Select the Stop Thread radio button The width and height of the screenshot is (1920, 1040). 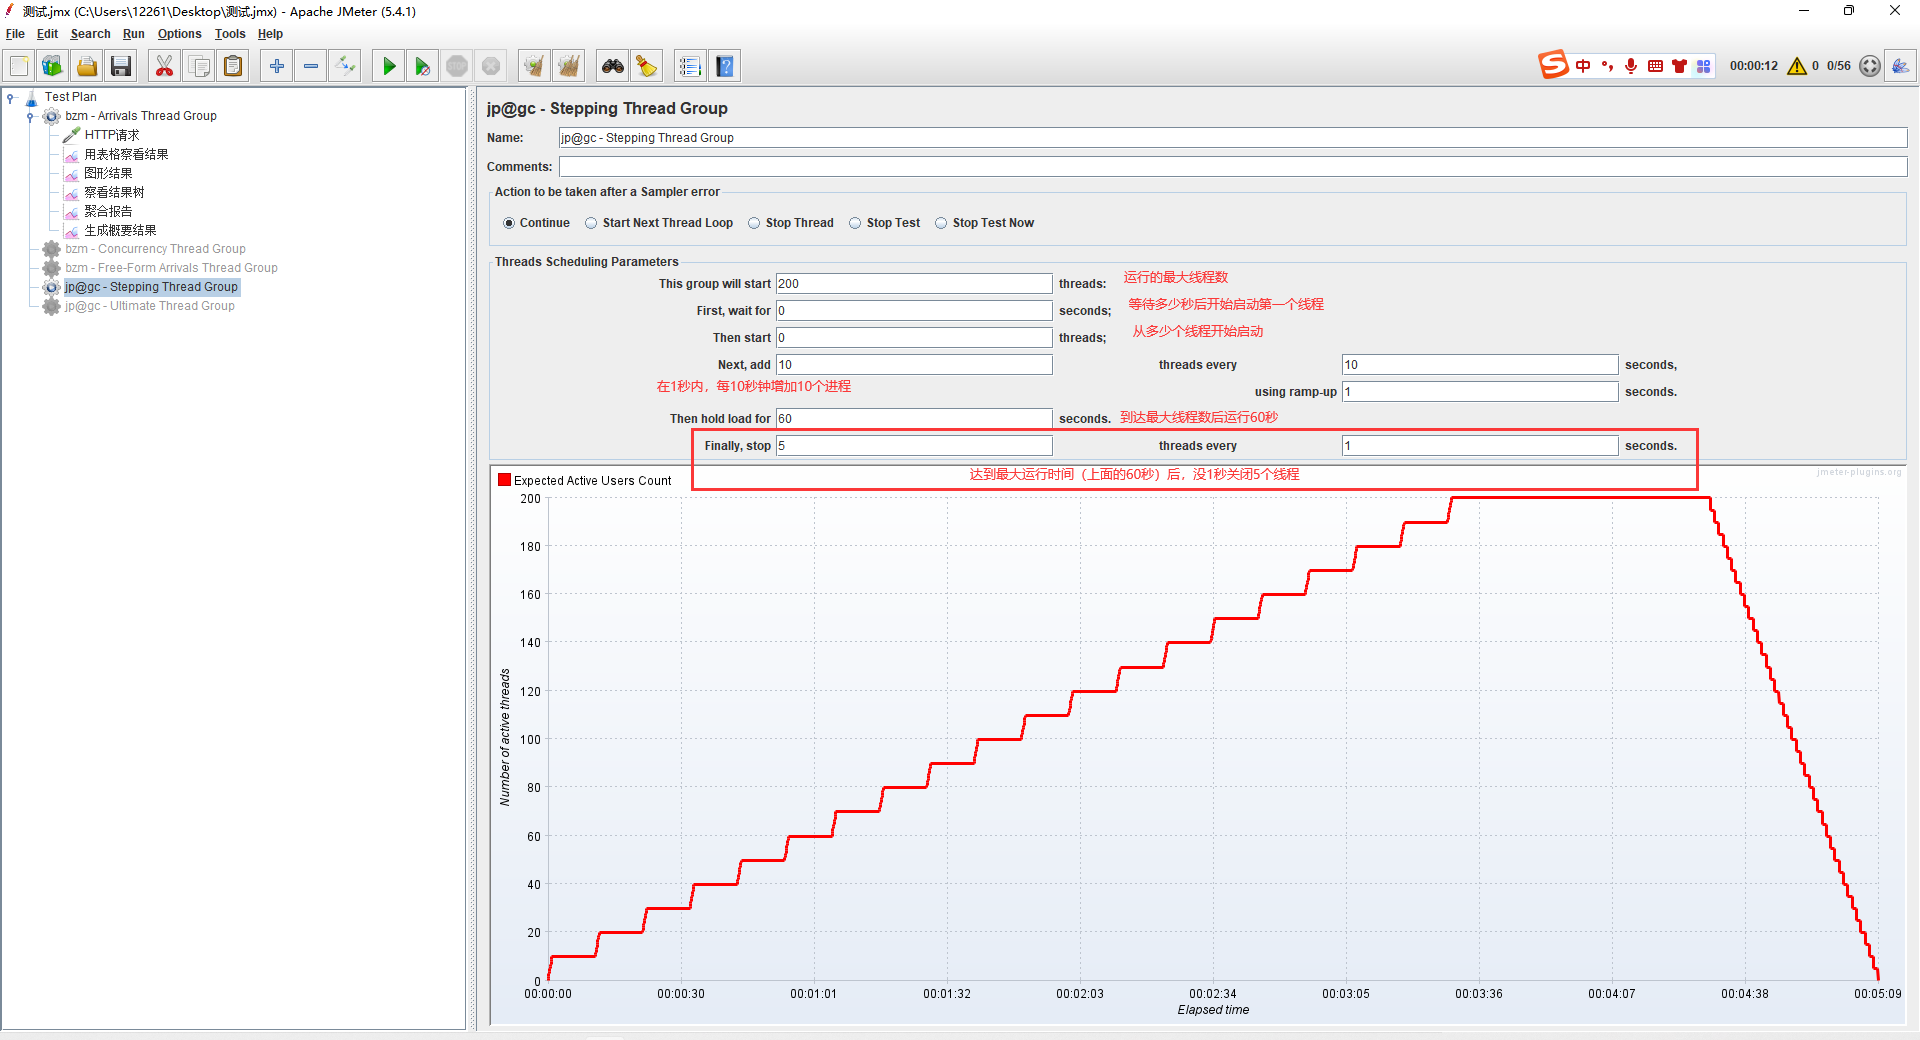(754, 223)
